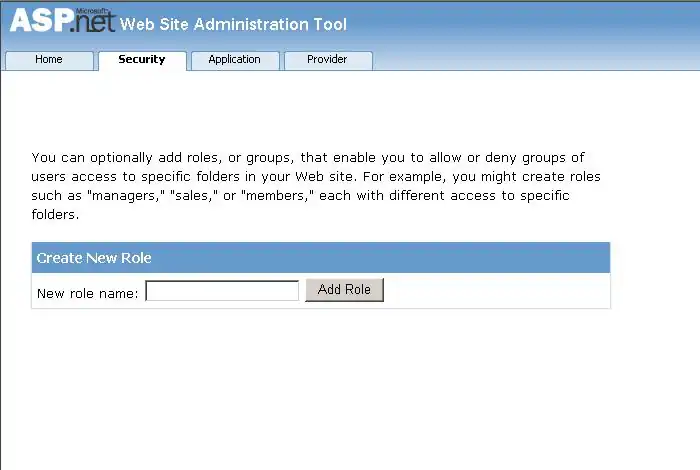The height and width of the screenshot is (470, 700).
Task: Open the Home tab
Action: (x=49, y=60)
